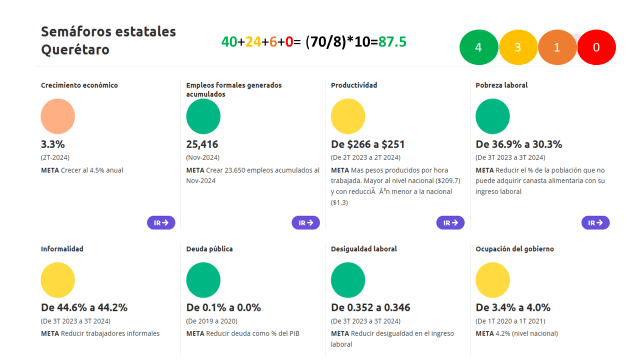Screen dimensions: 640x360
Task: Click the green Empleos formales indicator circle
Action: pos(203,116)
